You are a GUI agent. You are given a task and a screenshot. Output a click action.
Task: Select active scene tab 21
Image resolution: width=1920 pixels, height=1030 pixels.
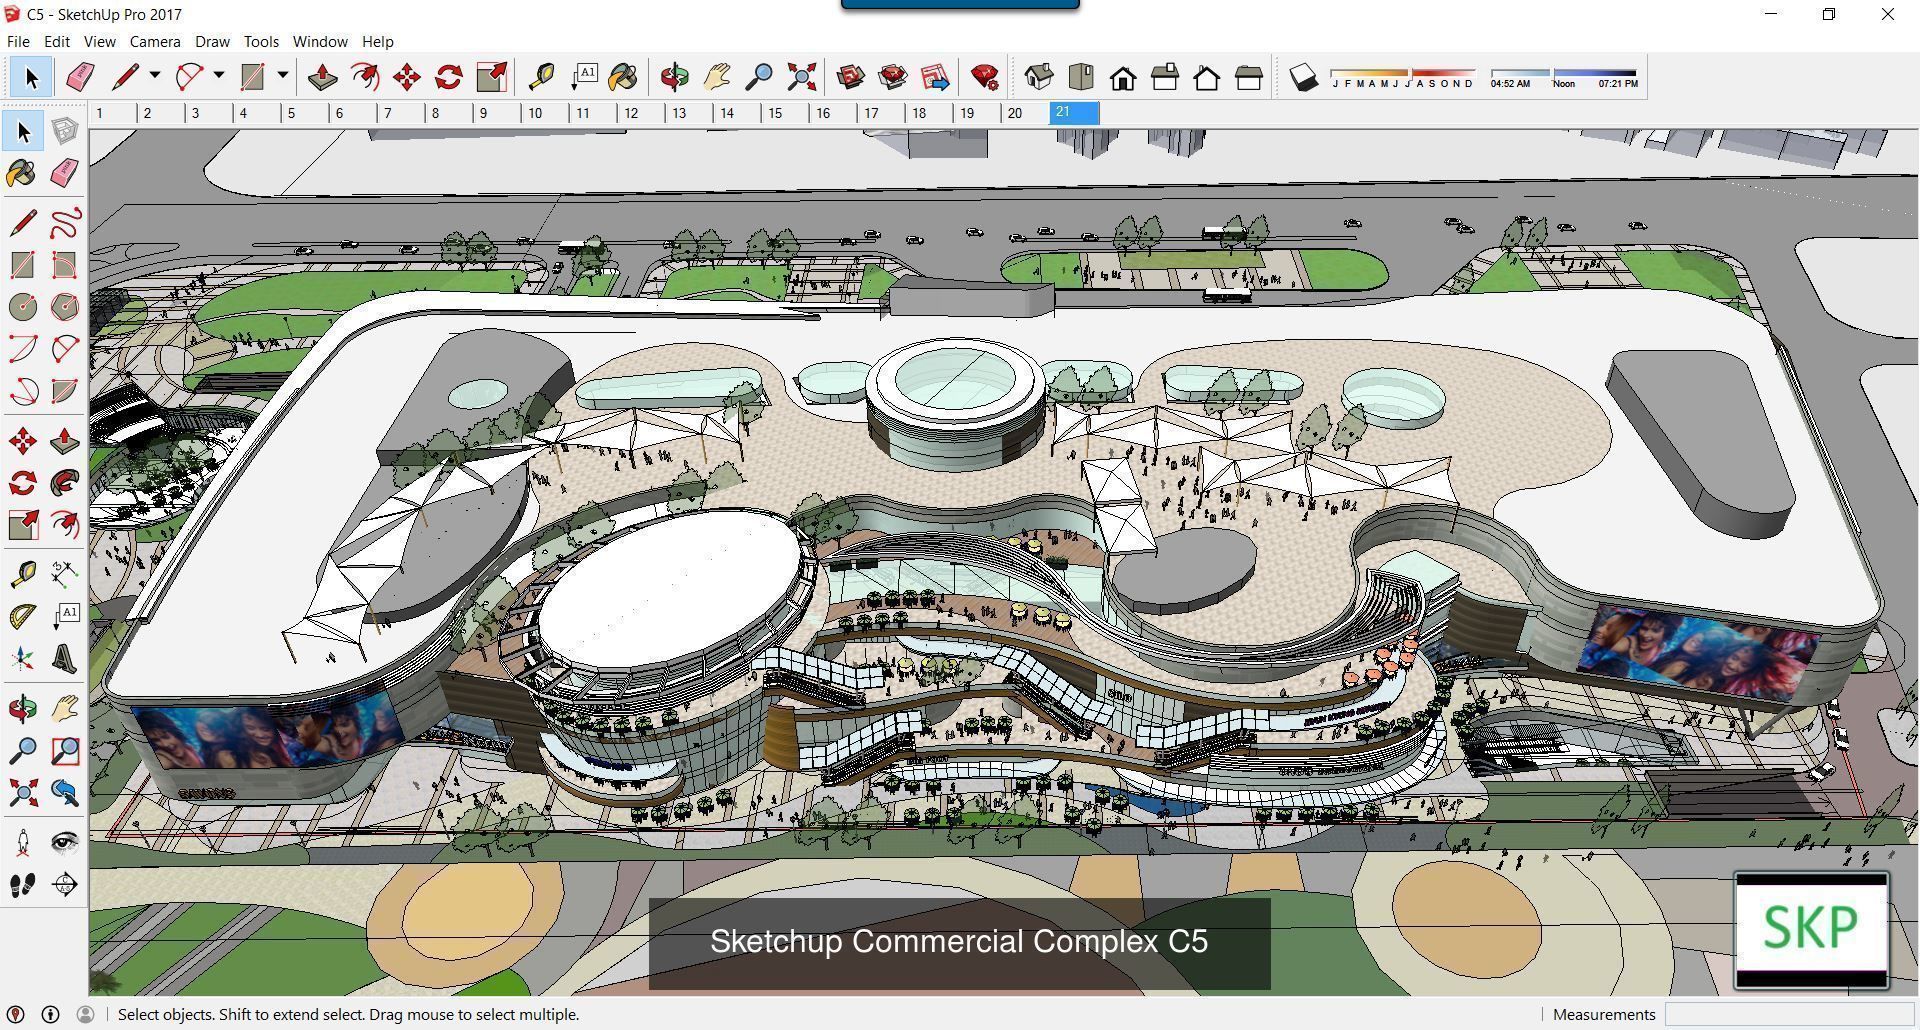coord(1074,113)
